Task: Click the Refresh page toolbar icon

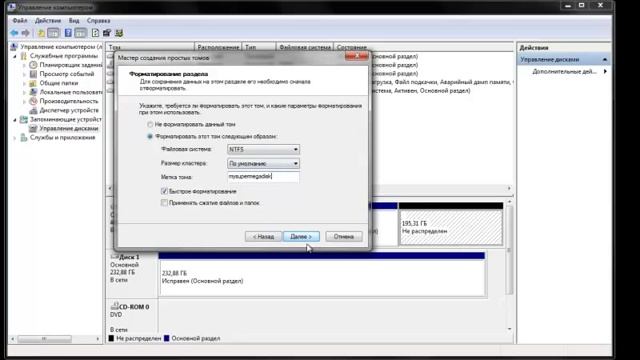Action: pos(95,33)
